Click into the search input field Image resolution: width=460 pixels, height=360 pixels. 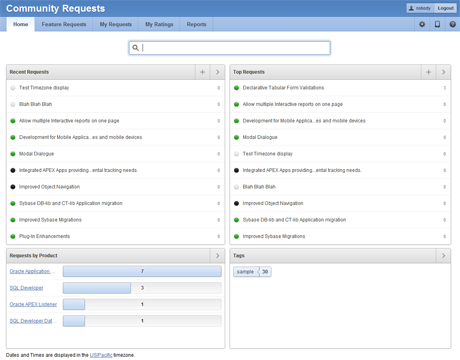[x=230, y=48]
